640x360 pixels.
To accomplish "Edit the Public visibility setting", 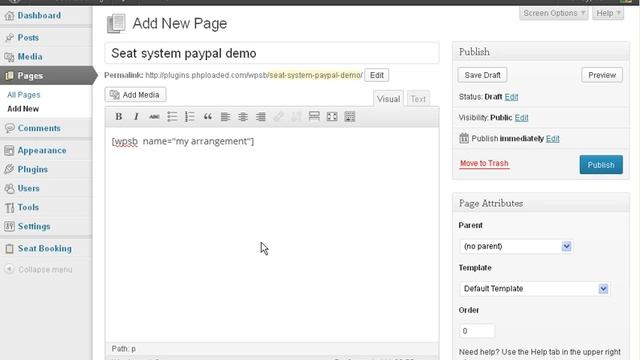I will pos(521,118).
